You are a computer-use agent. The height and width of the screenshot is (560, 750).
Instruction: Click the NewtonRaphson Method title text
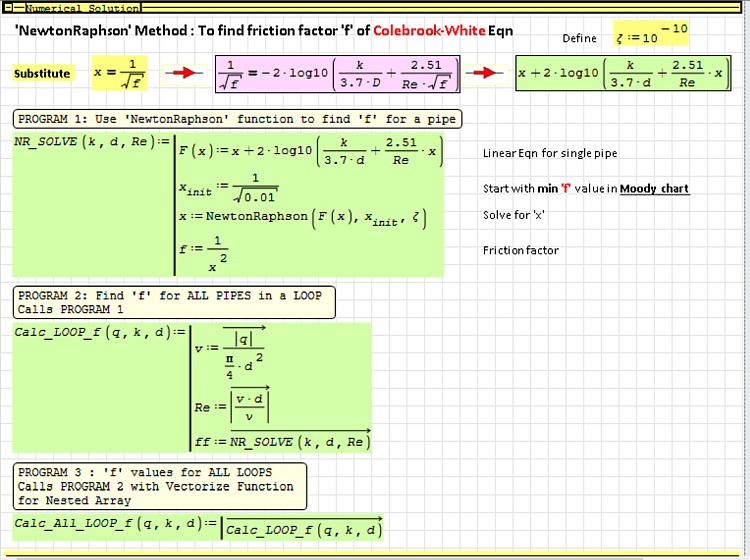tap(264, 31)
